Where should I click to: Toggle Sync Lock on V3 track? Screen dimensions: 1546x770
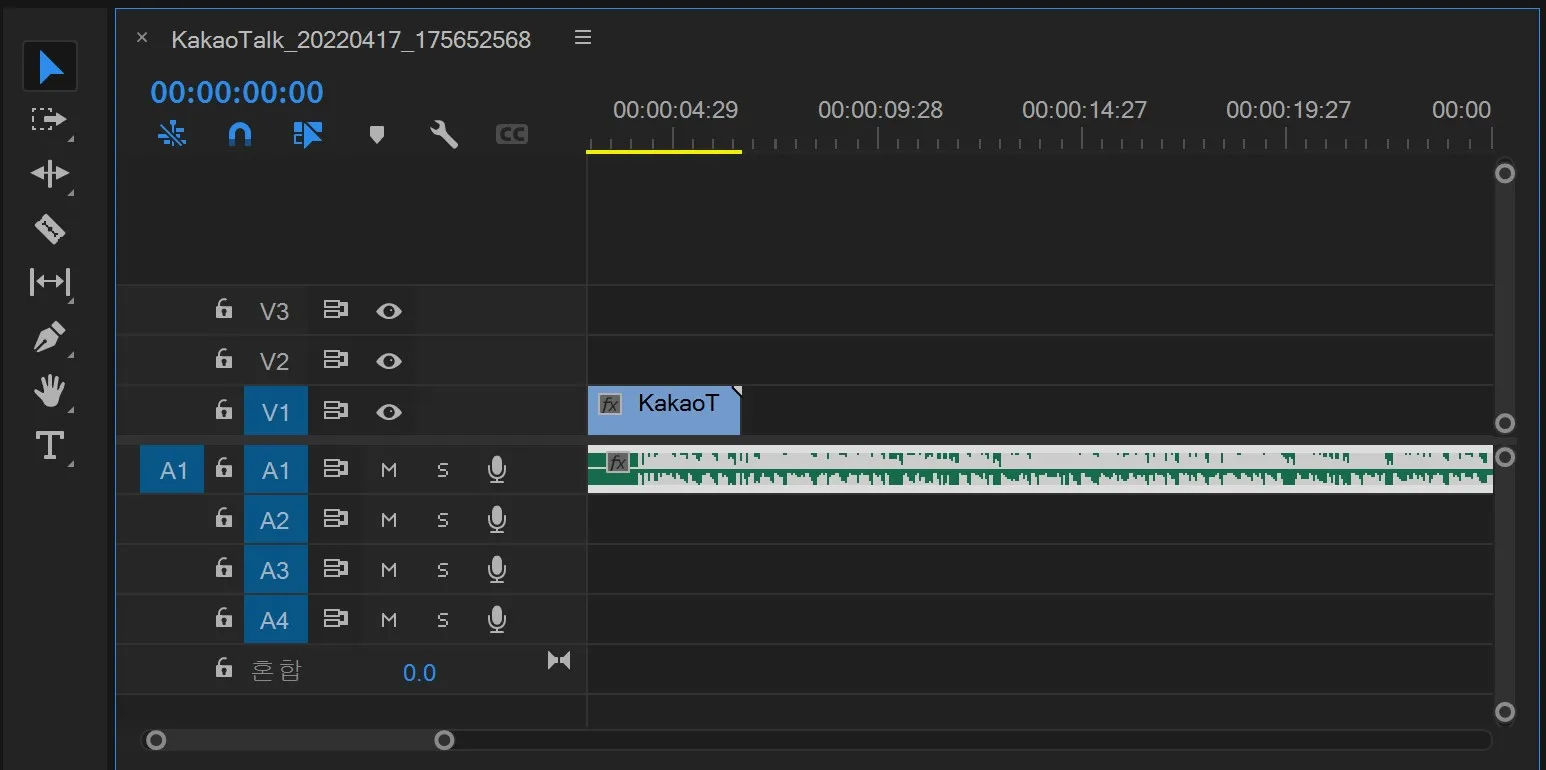tap(336, 310)
